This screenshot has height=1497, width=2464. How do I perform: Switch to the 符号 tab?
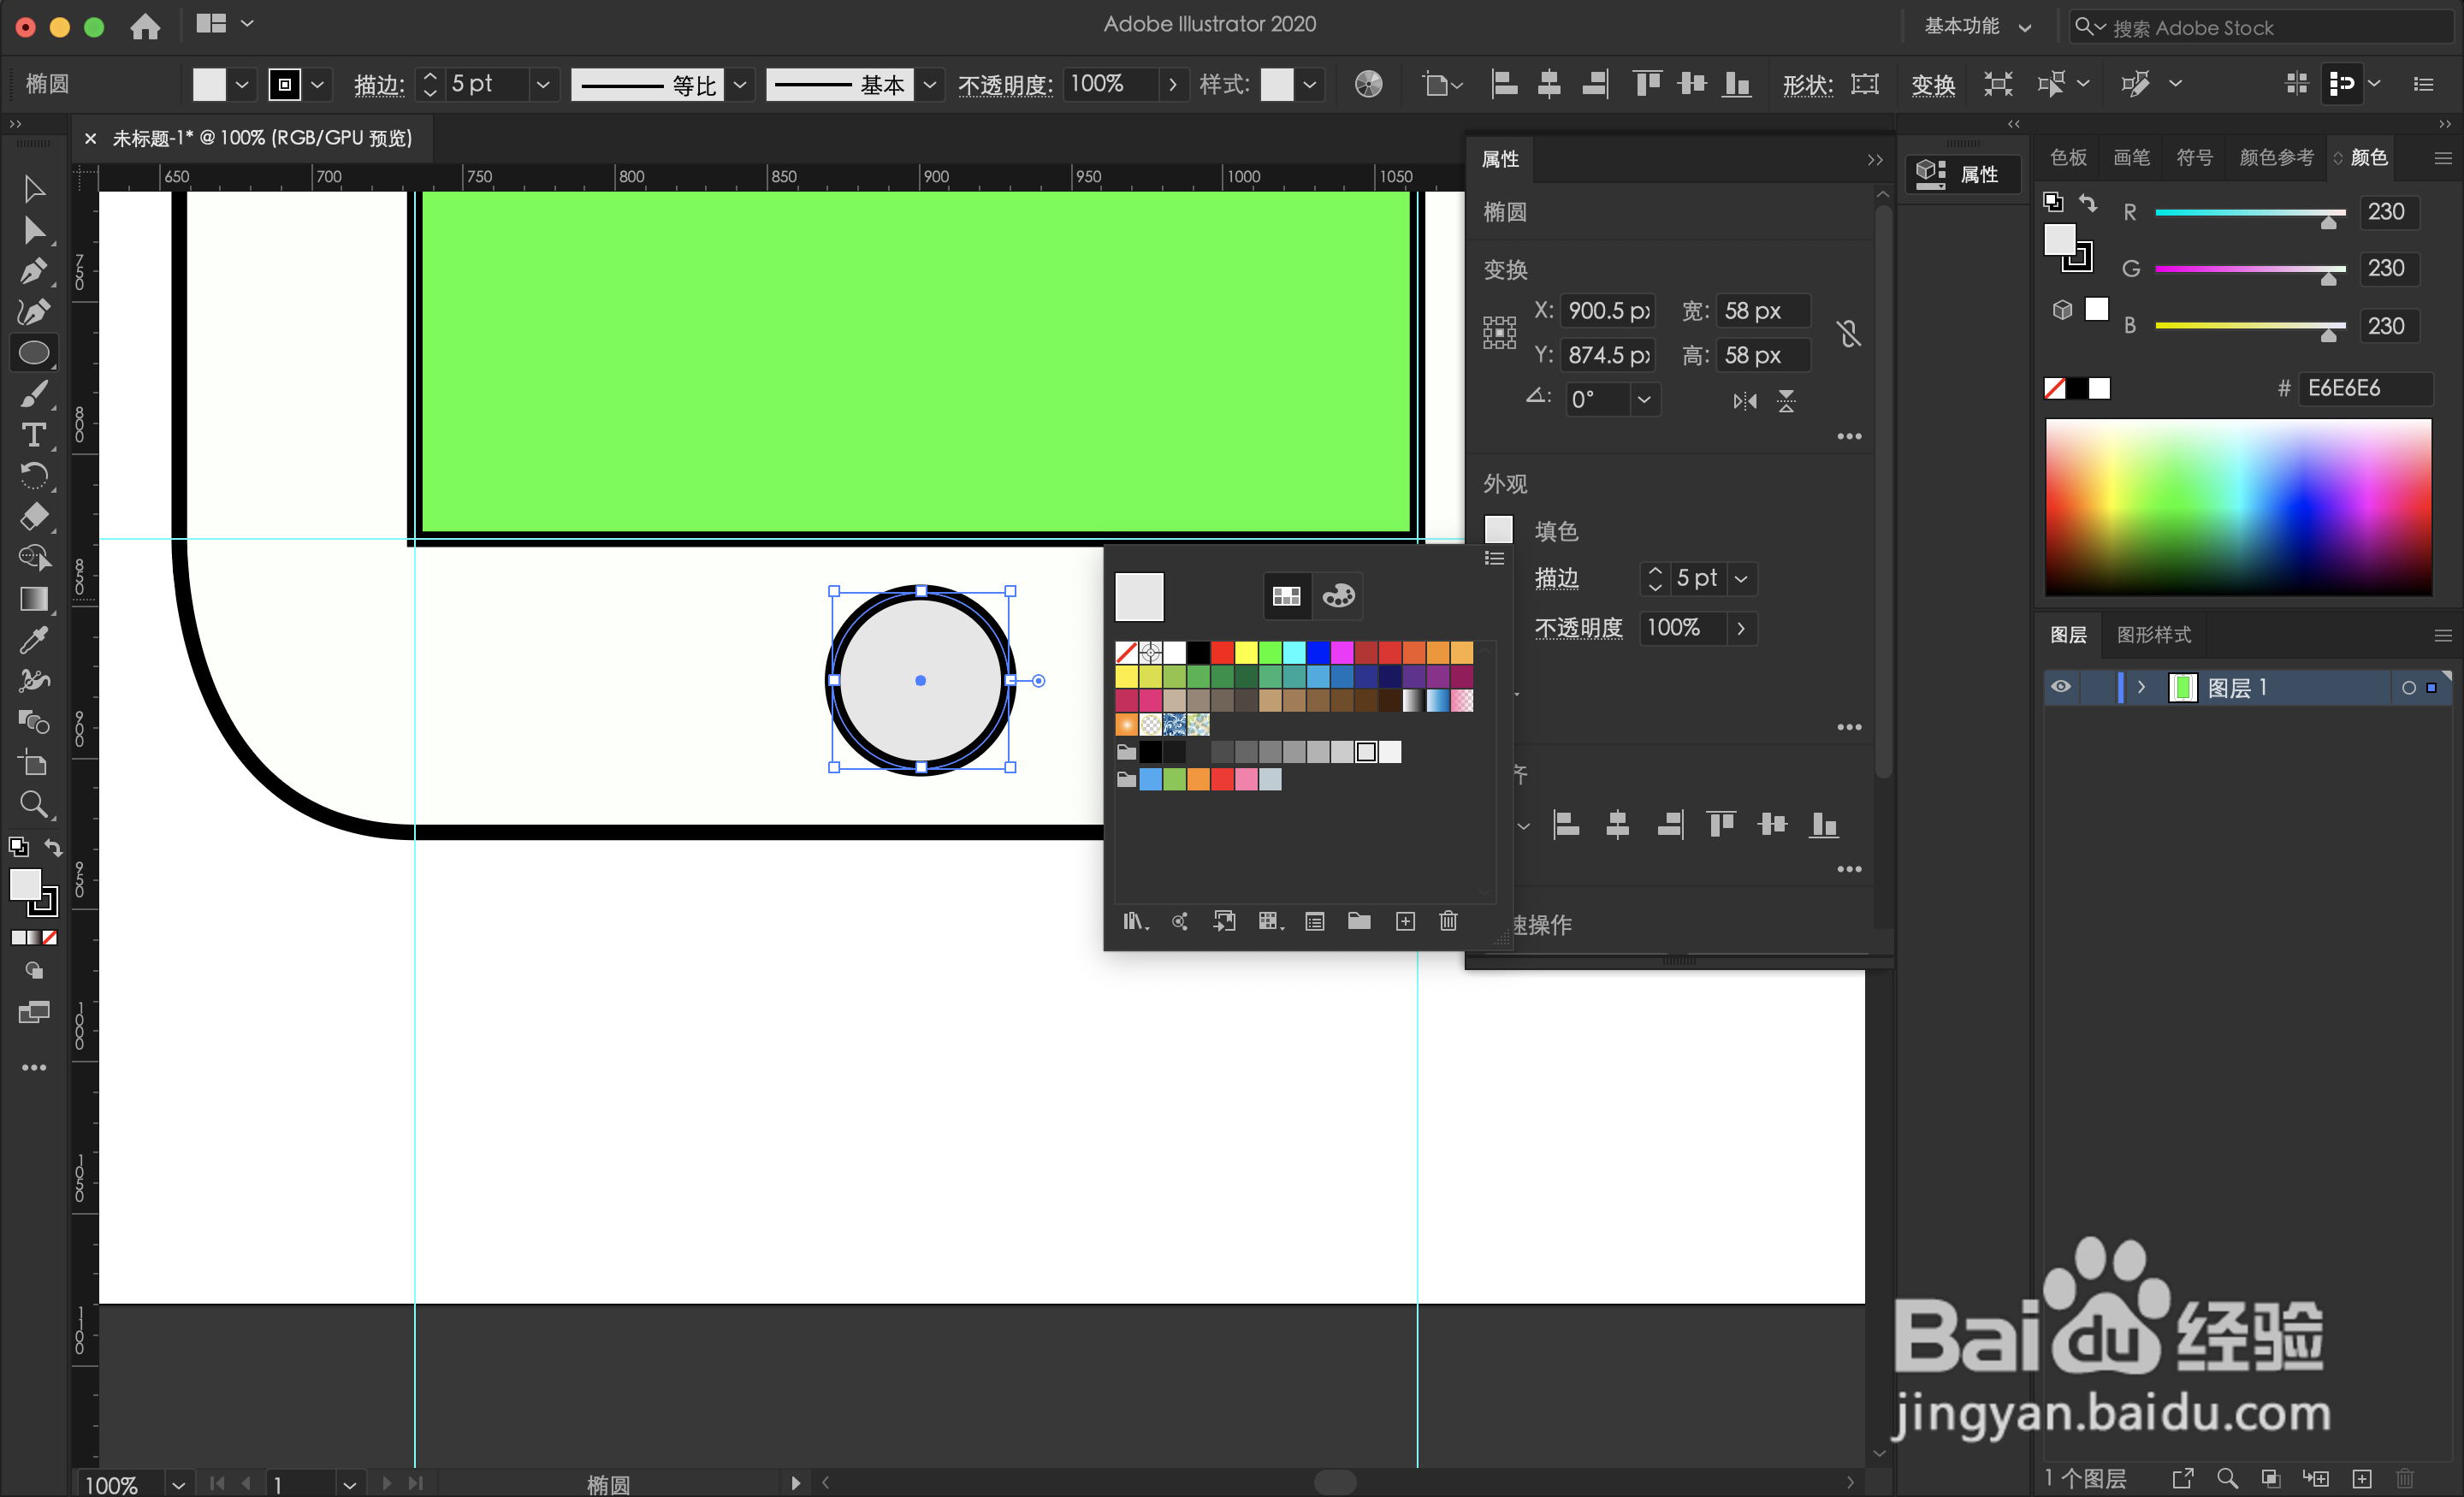2194,157
